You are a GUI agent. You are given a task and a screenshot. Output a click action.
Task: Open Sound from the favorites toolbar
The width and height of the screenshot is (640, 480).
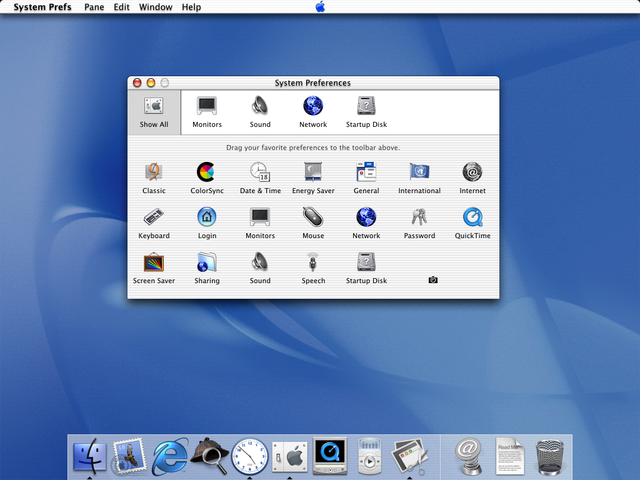click(260, 113)
